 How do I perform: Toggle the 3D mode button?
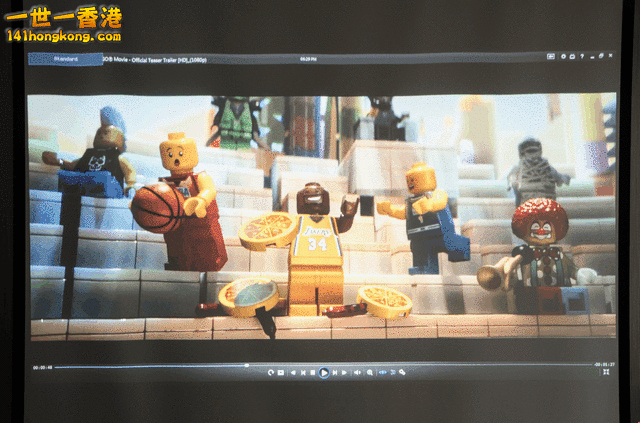click(x=382, y=372)
